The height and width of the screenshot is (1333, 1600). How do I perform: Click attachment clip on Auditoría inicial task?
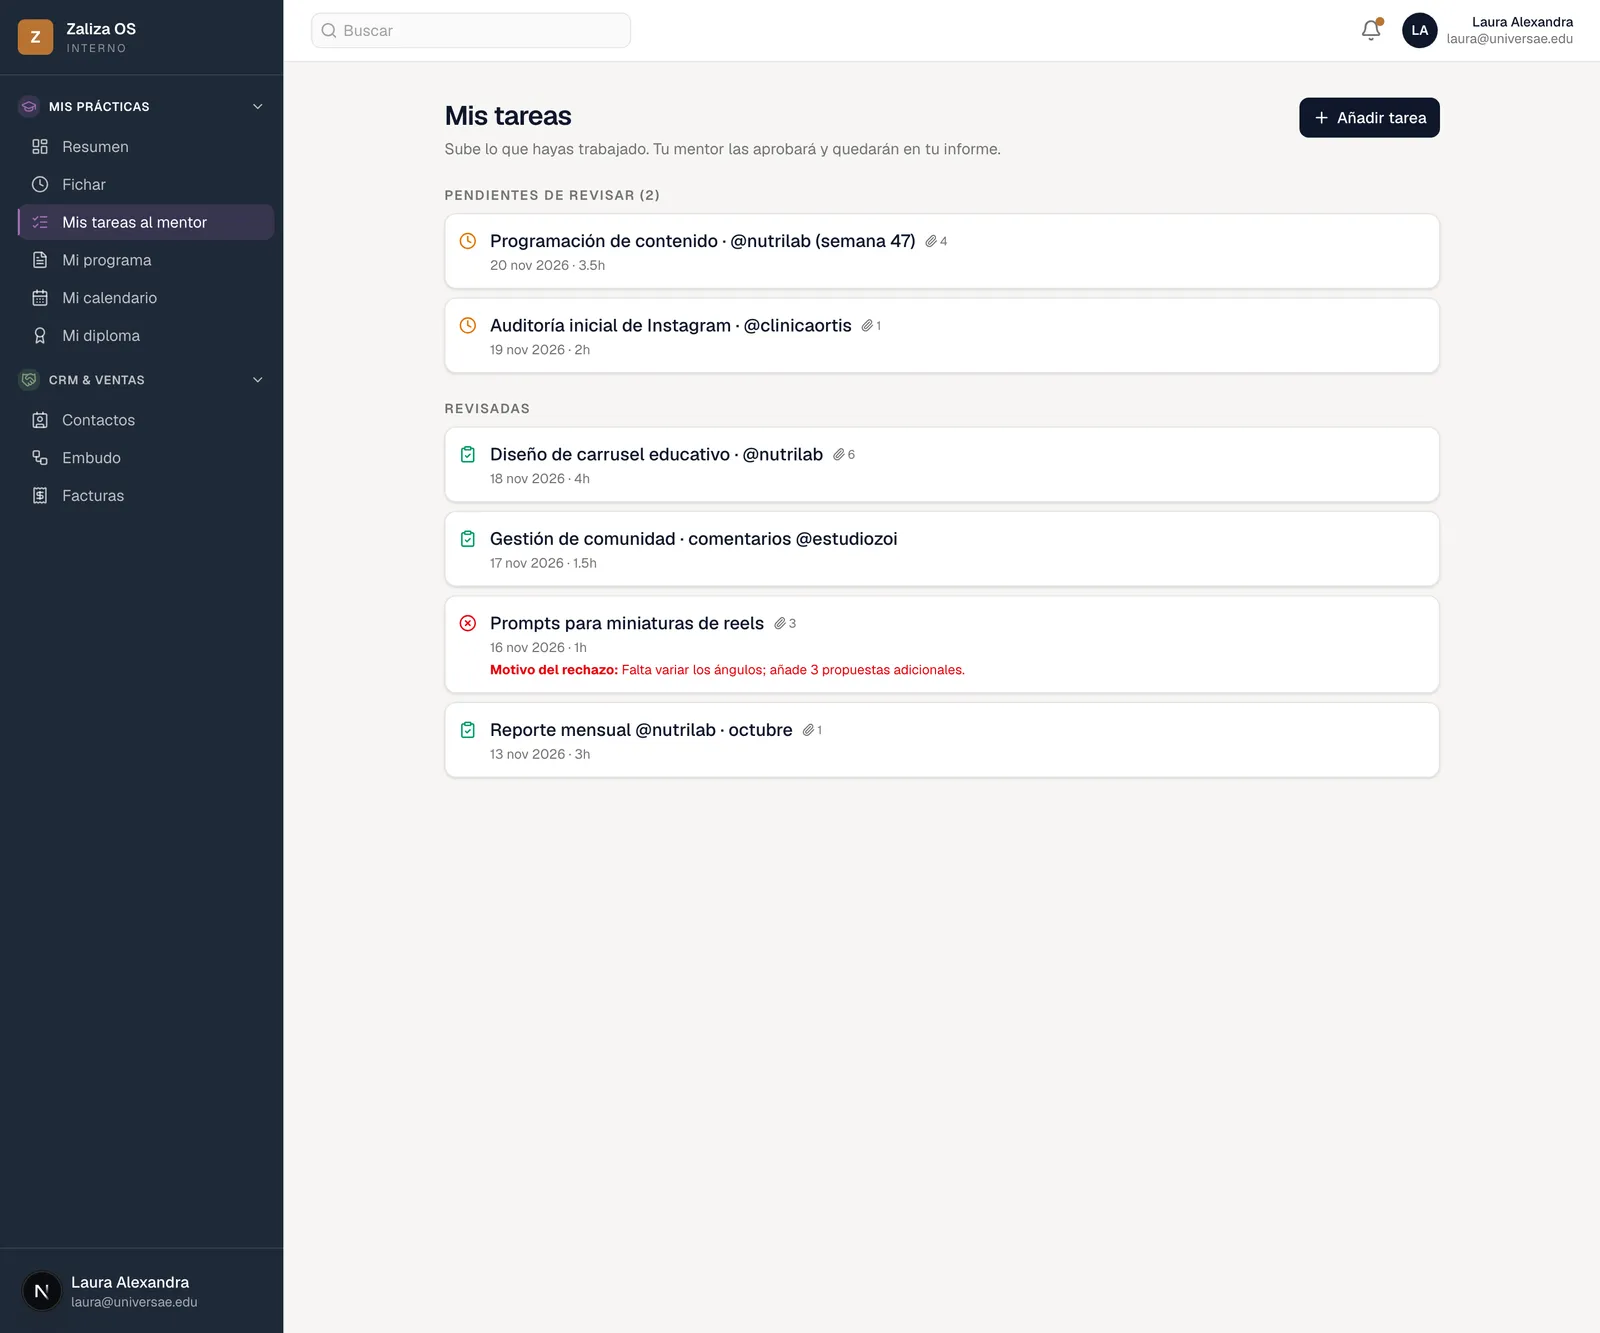(x=867, y=326)
